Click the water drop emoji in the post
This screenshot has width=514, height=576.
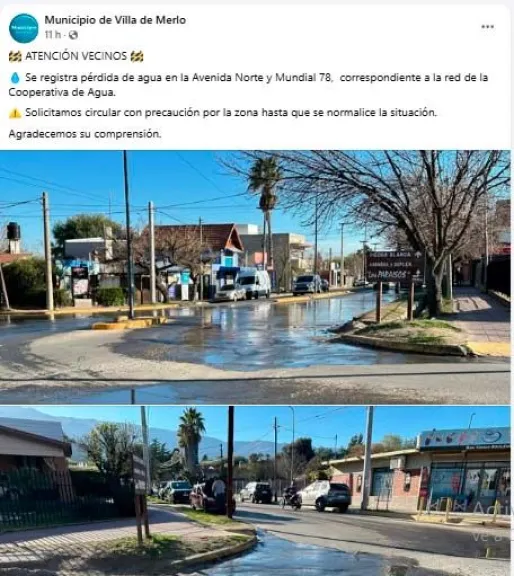(x=15, y=78)
